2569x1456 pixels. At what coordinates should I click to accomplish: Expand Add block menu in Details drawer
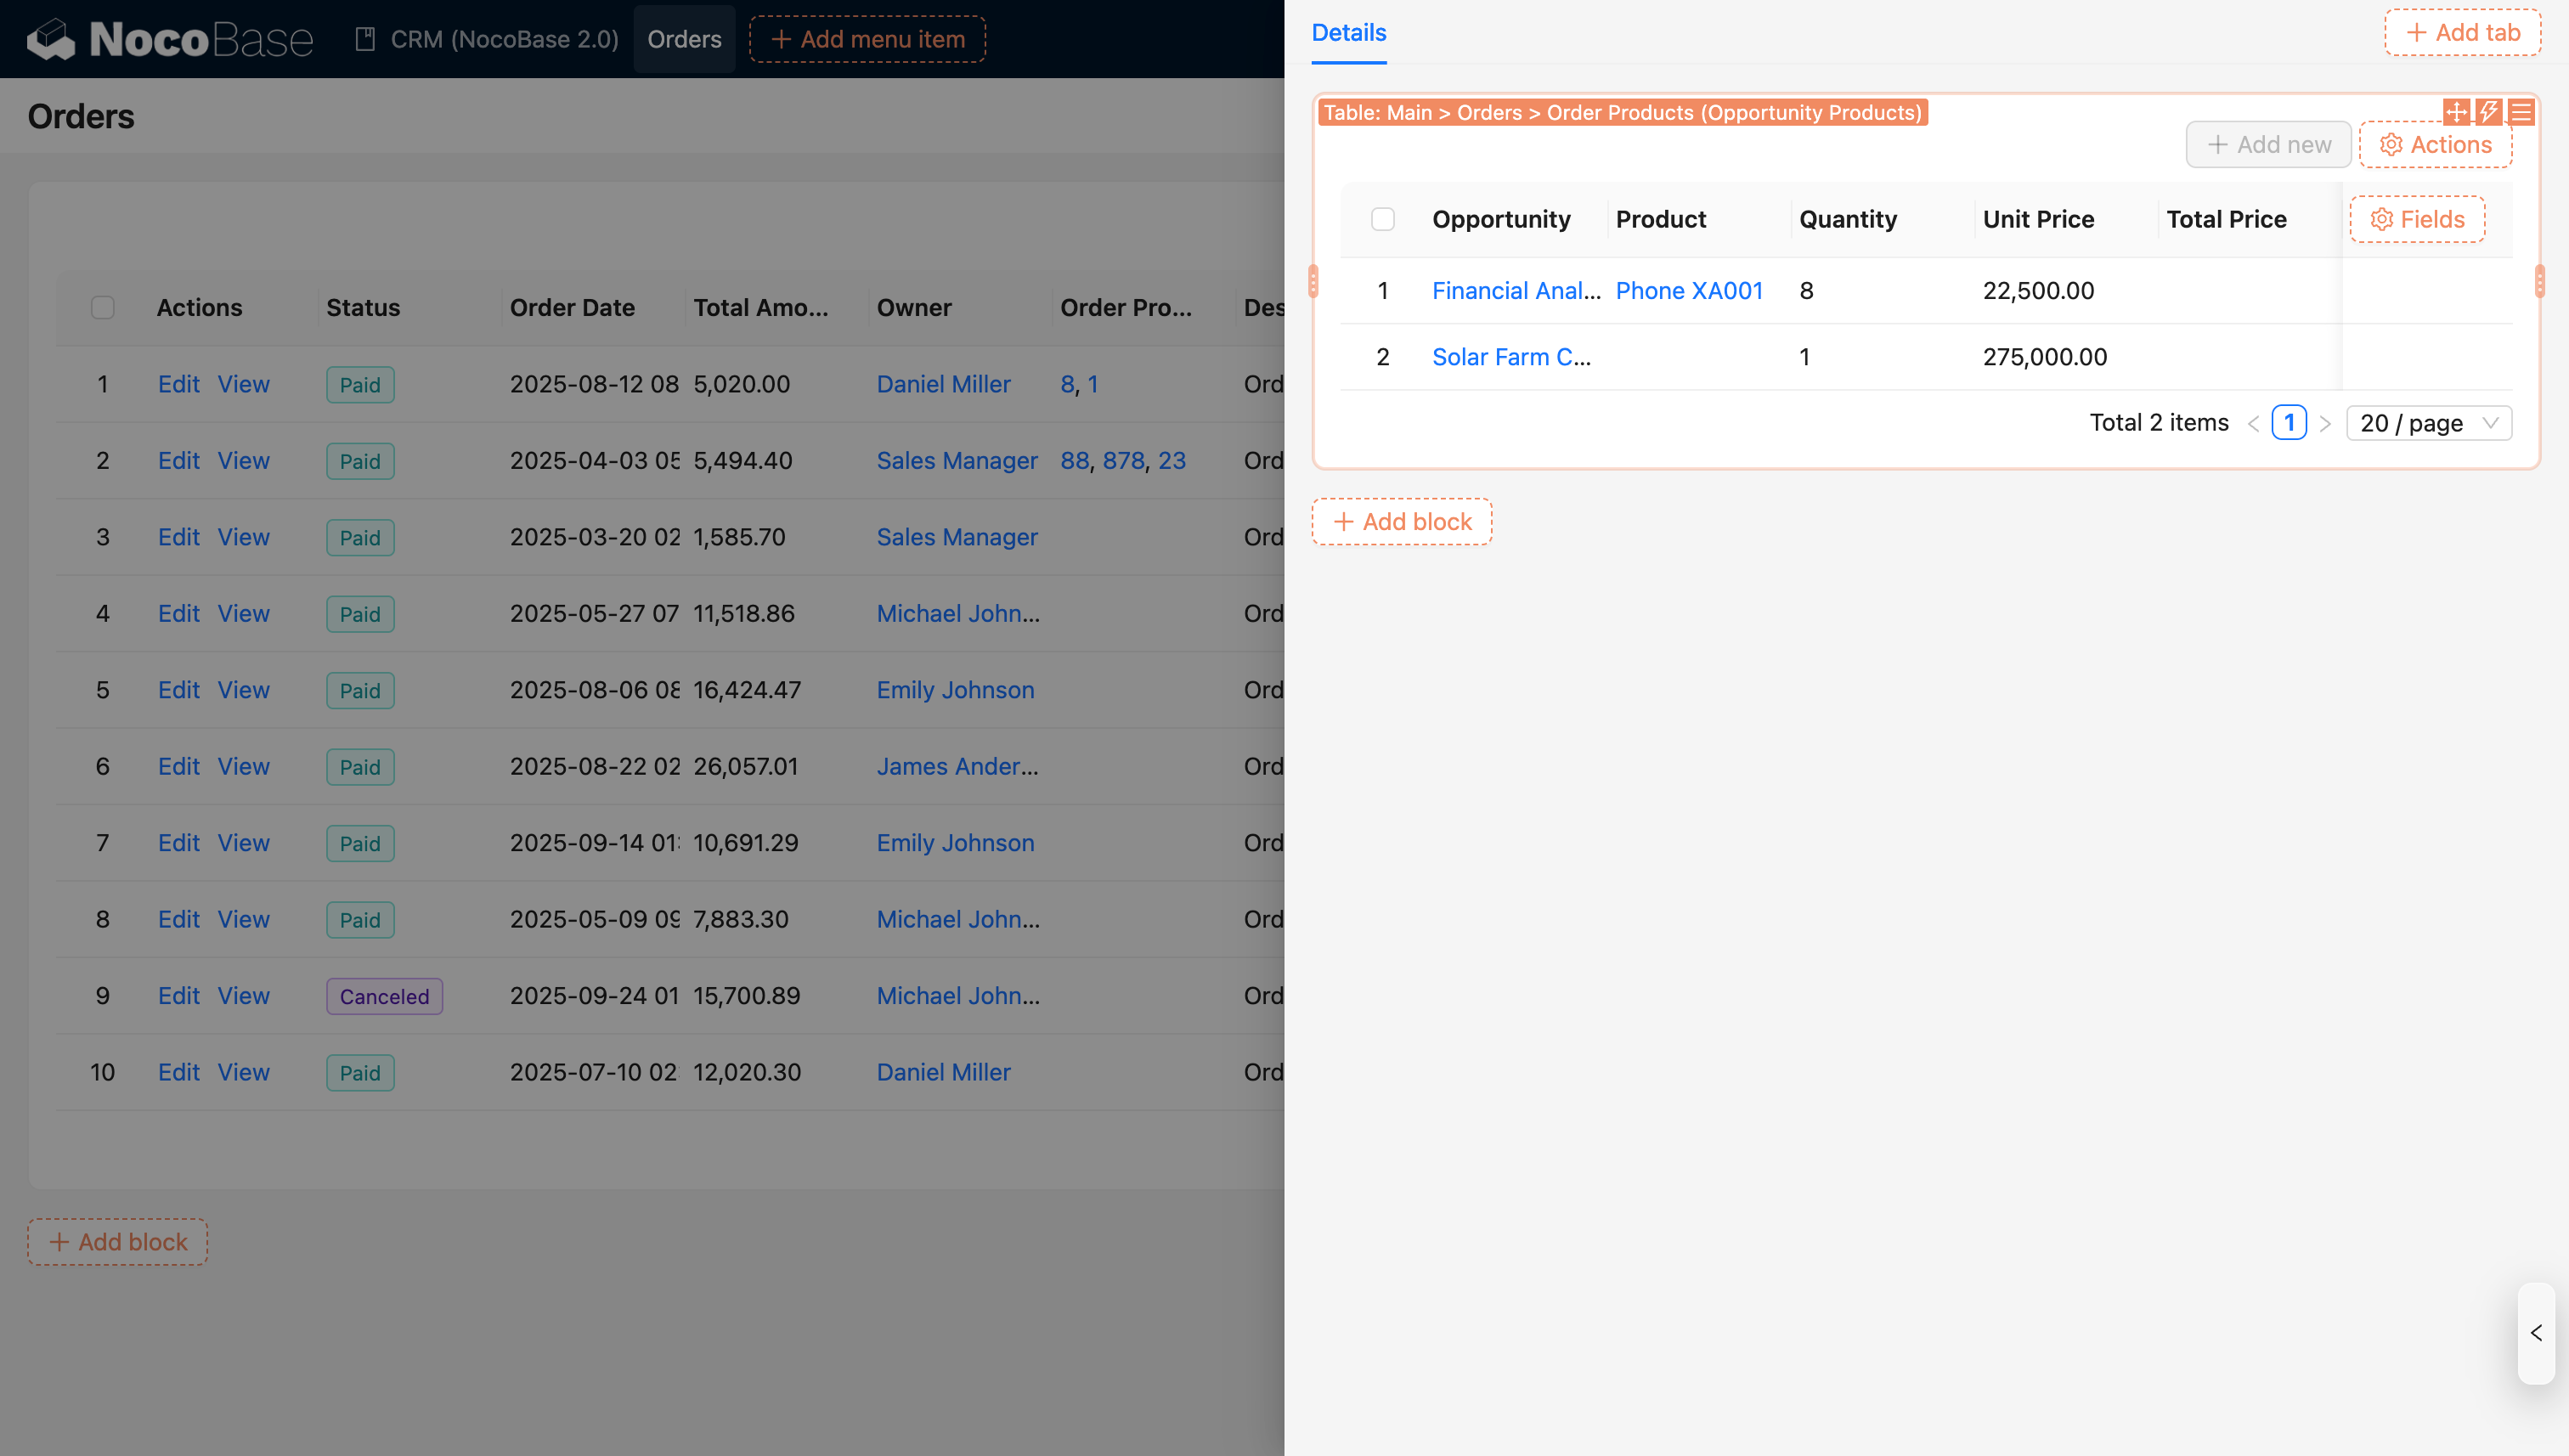1401,522
